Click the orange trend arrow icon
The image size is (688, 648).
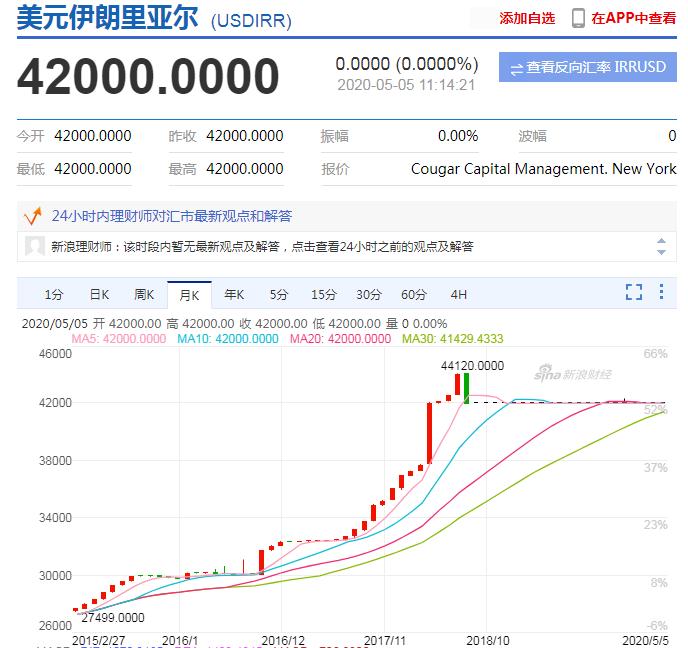pos(33,216)
